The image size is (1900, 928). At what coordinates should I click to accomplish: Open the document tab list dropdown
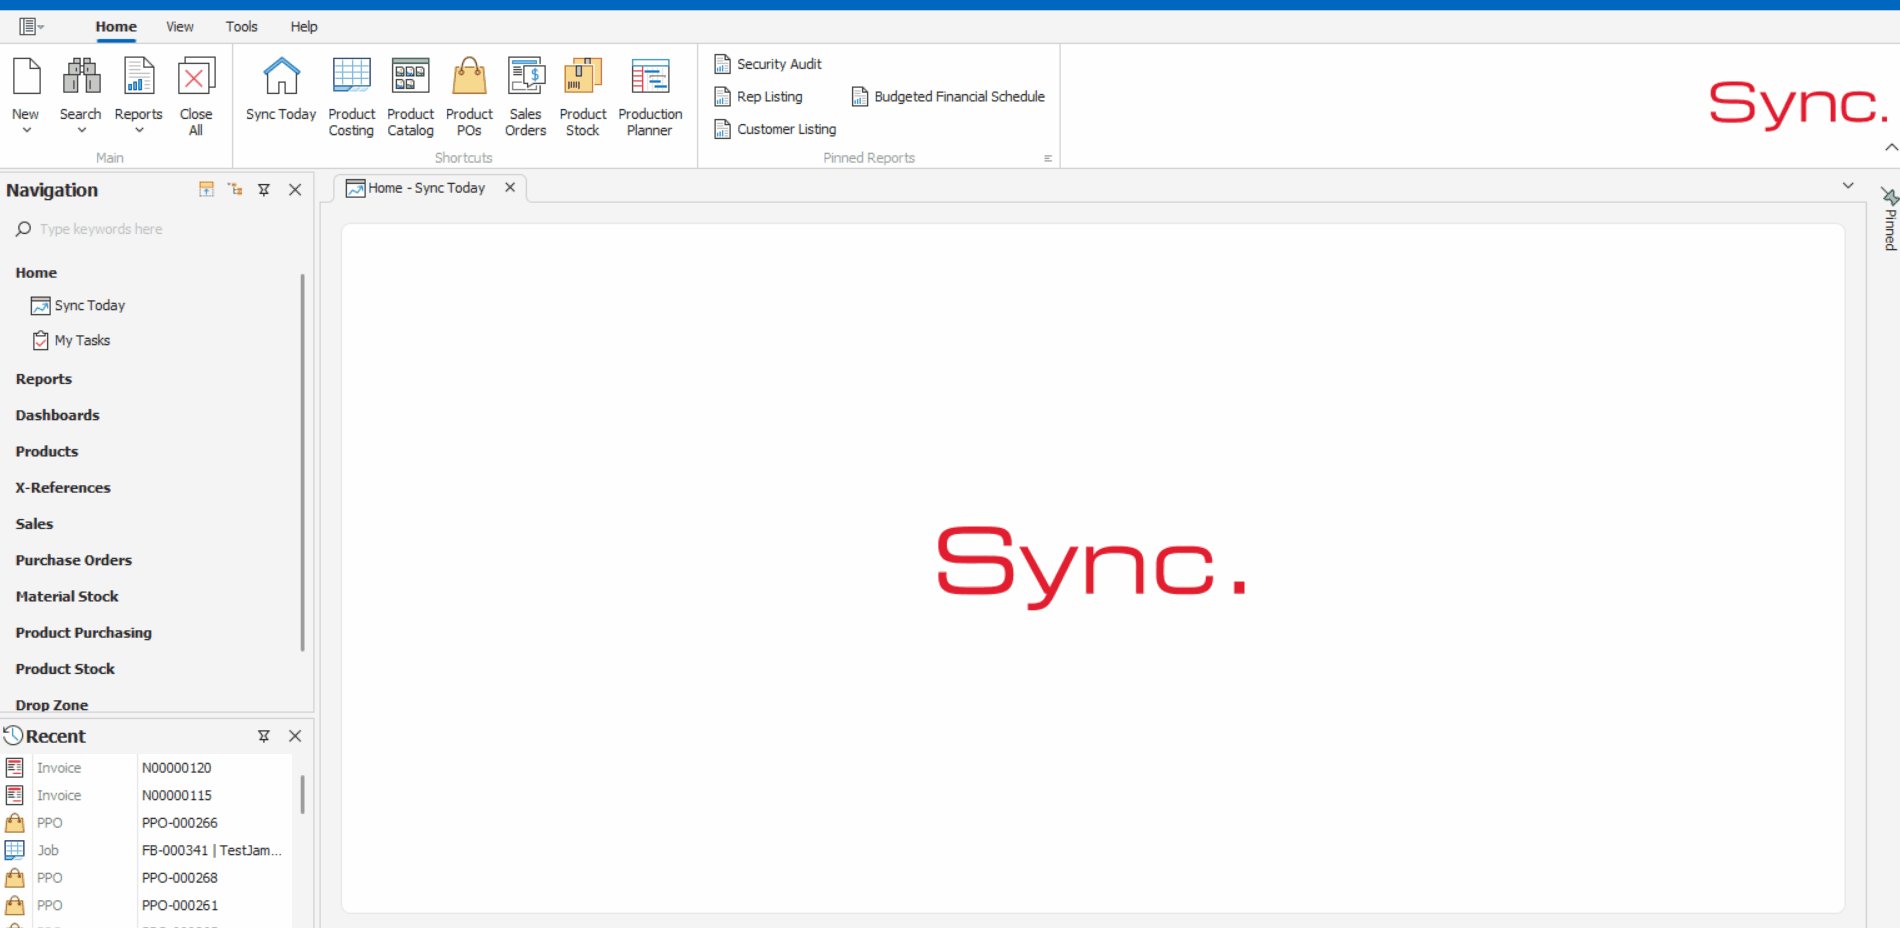click(x=1848, y=185)
